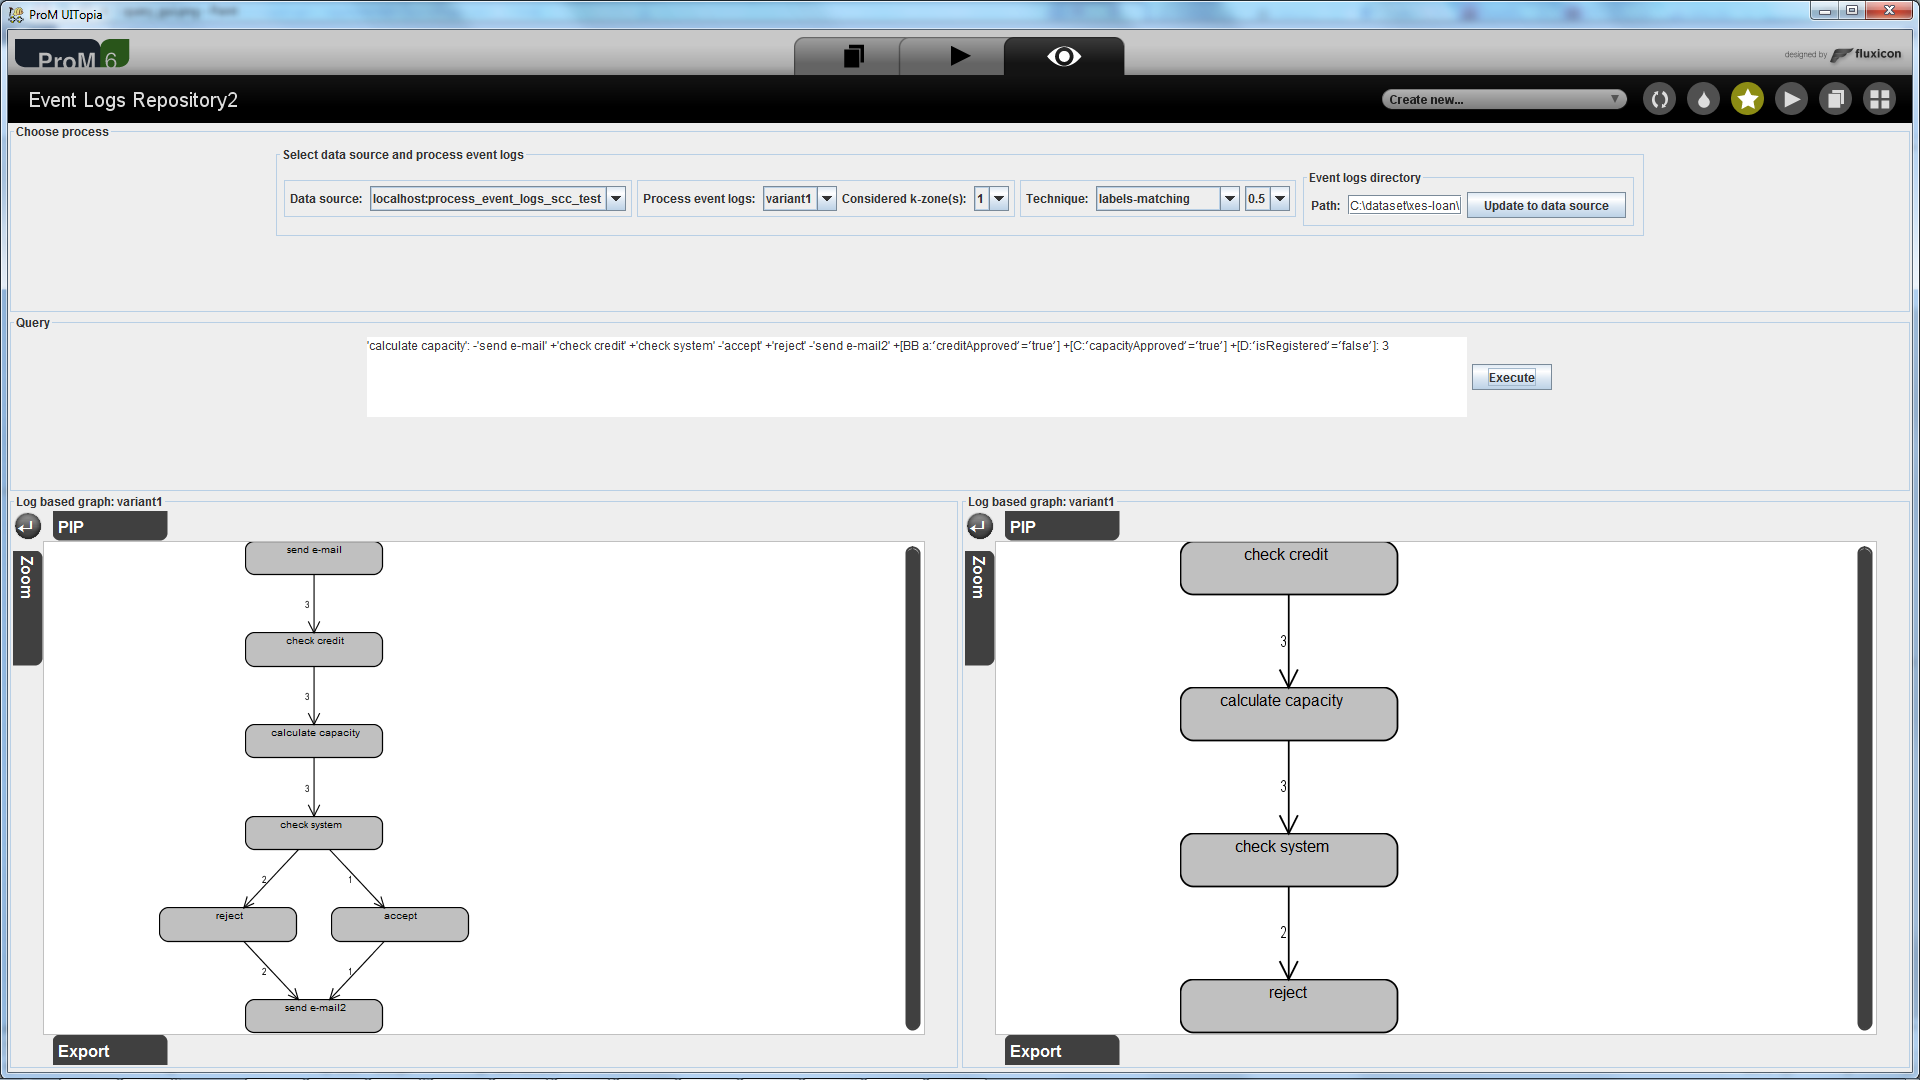1920x1080 pixels.
Task: Click the 'Event Logs Repository2' title text
Action: (133, 100)
